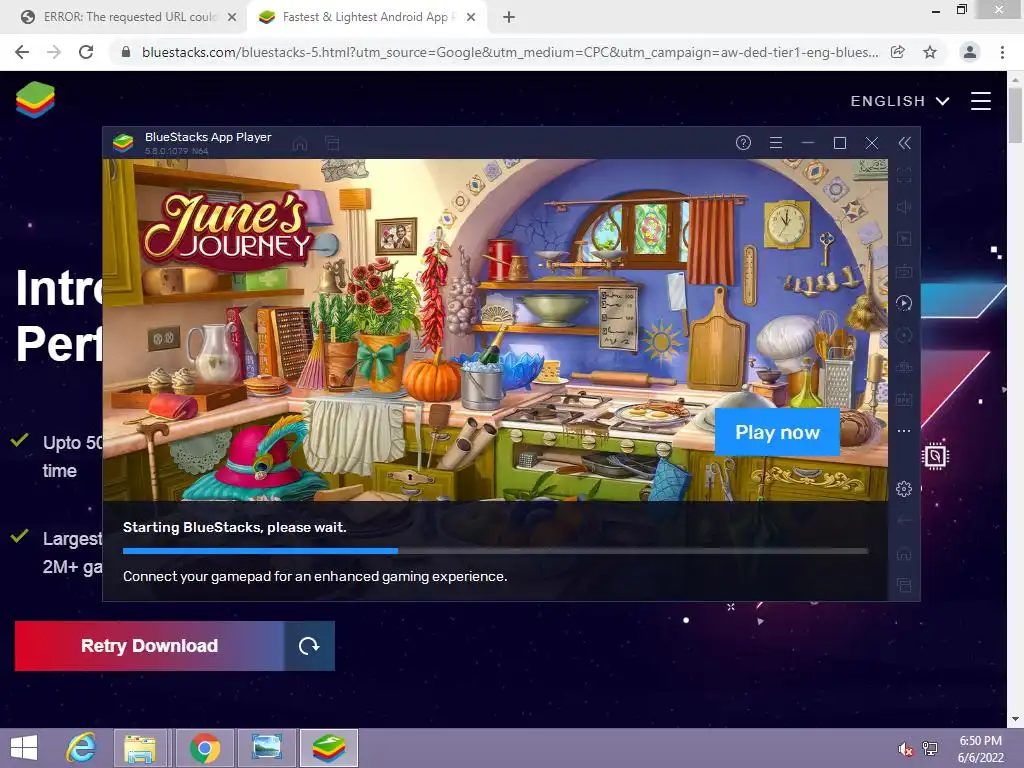Click BlueStacks sidebar memory trim icon

point(904,367)
